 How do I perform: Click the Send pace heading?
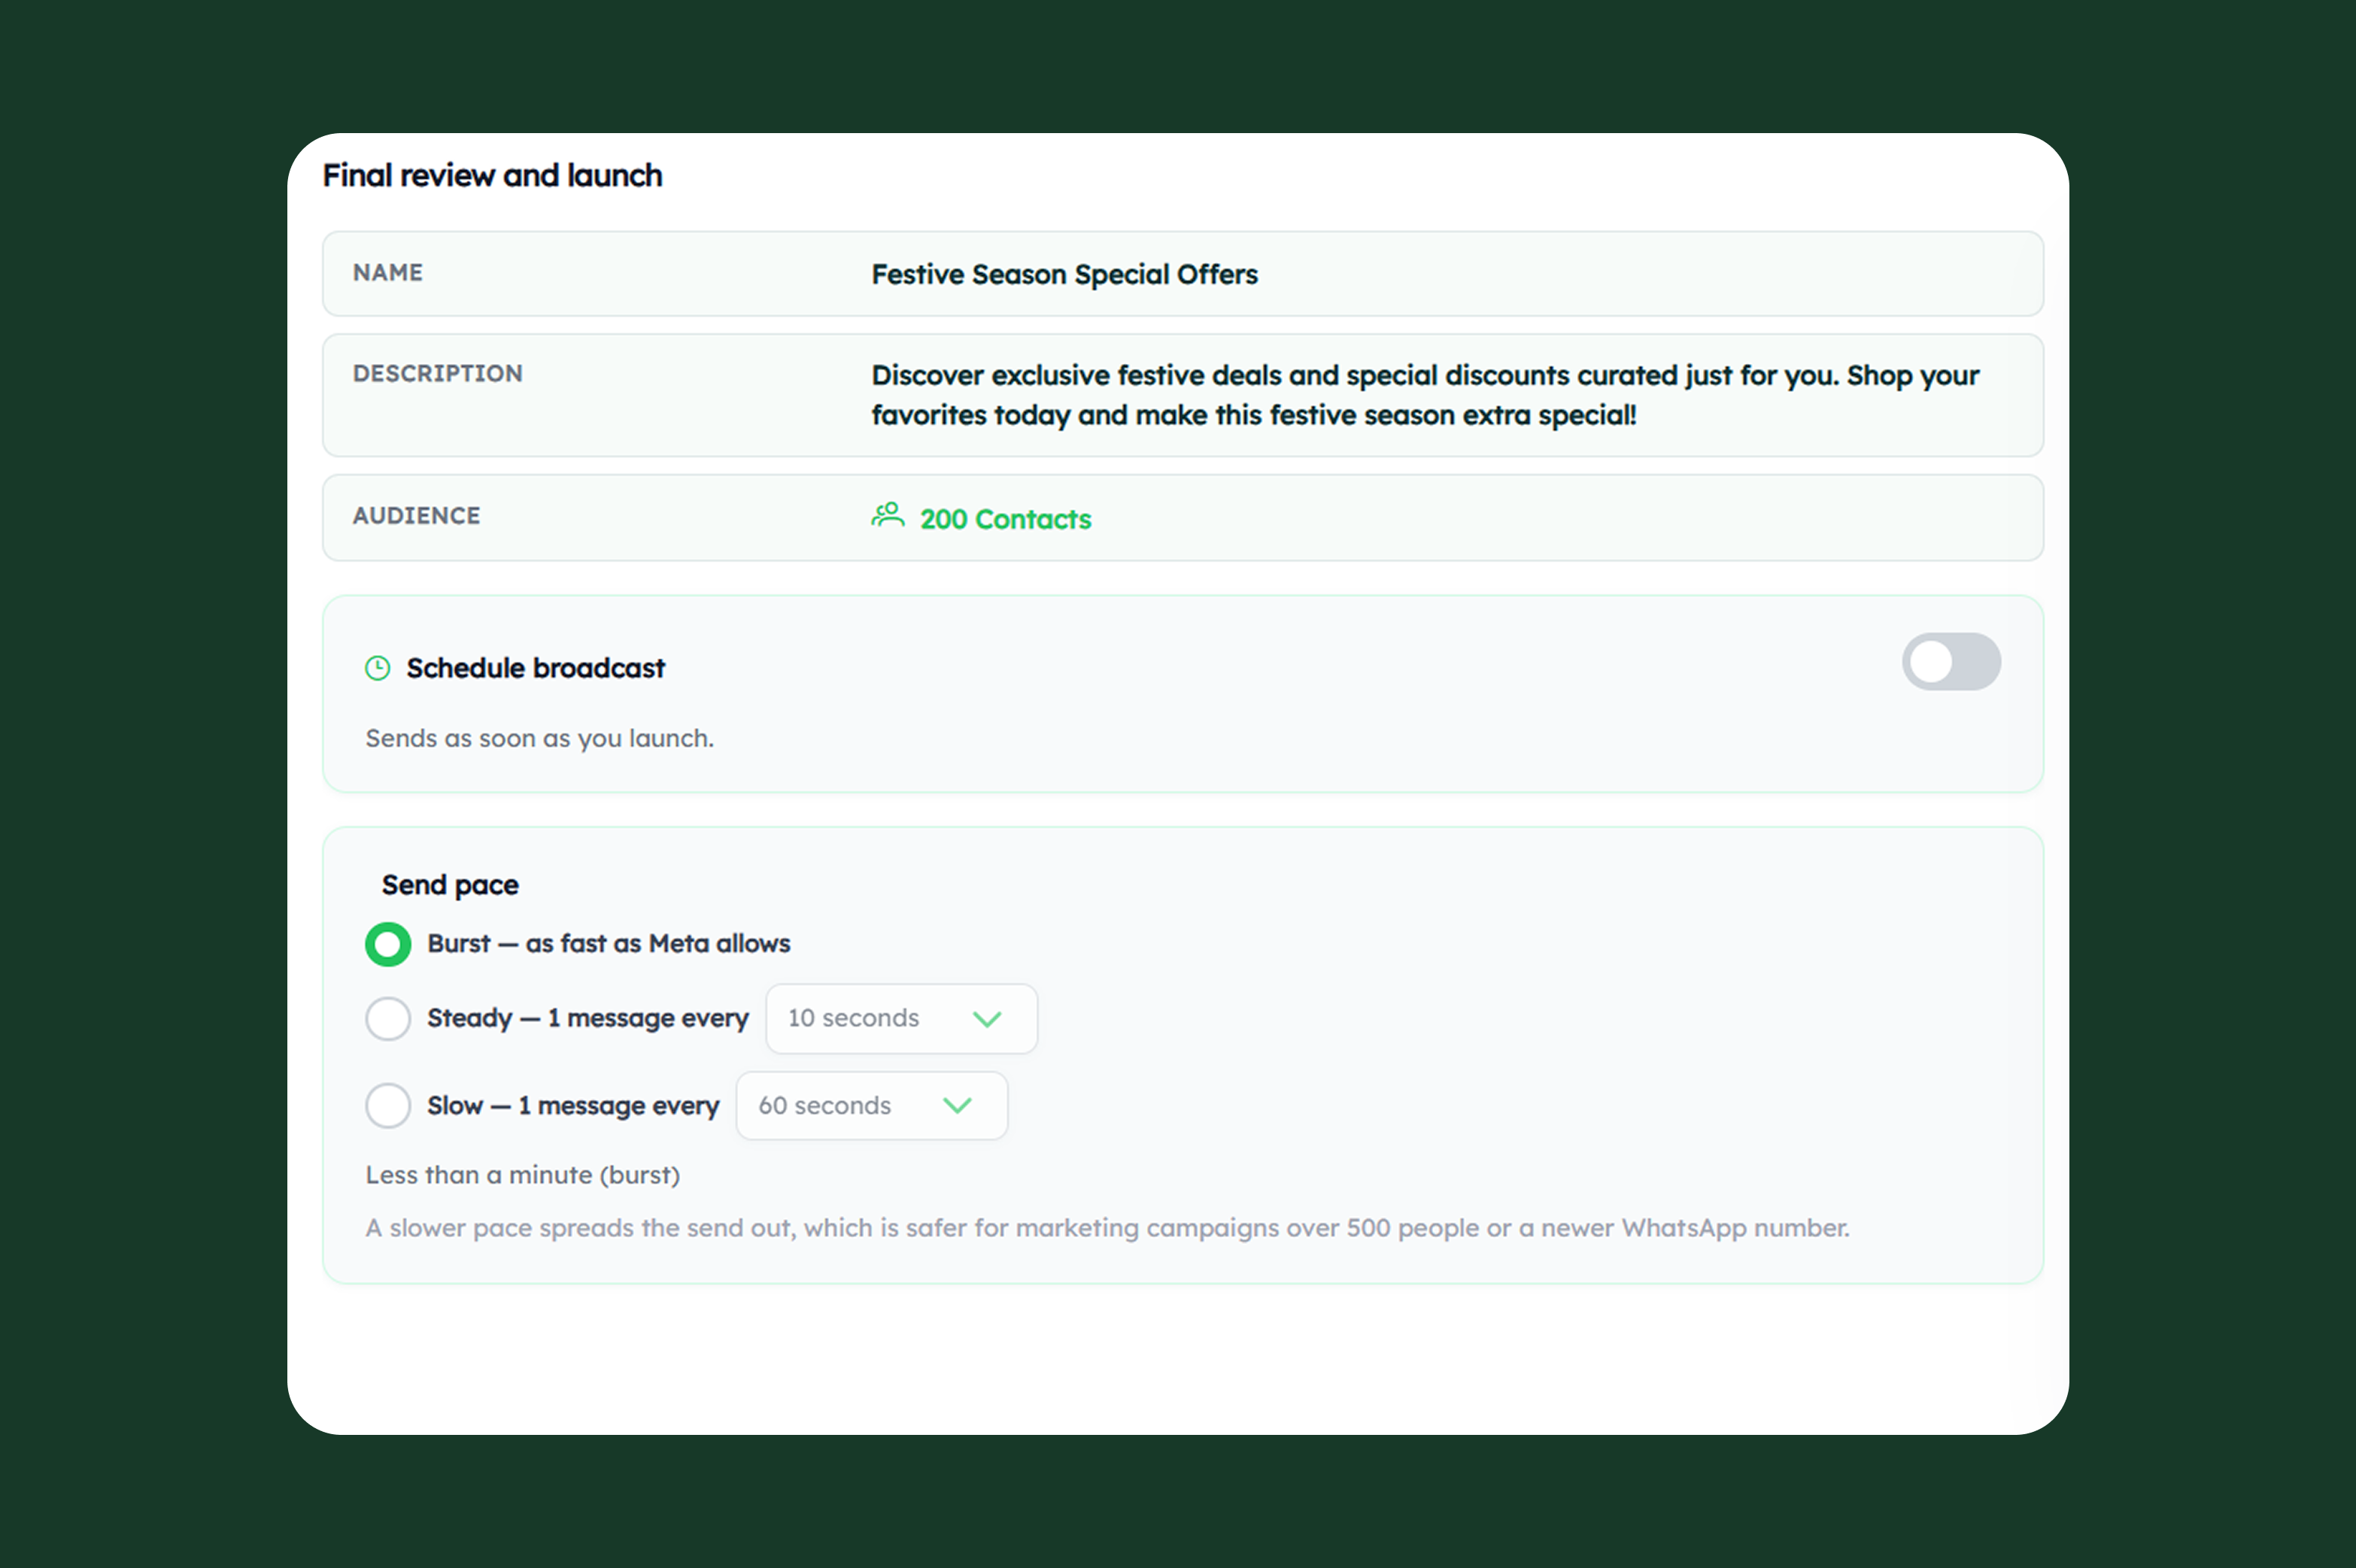click(x=450, y=885)
